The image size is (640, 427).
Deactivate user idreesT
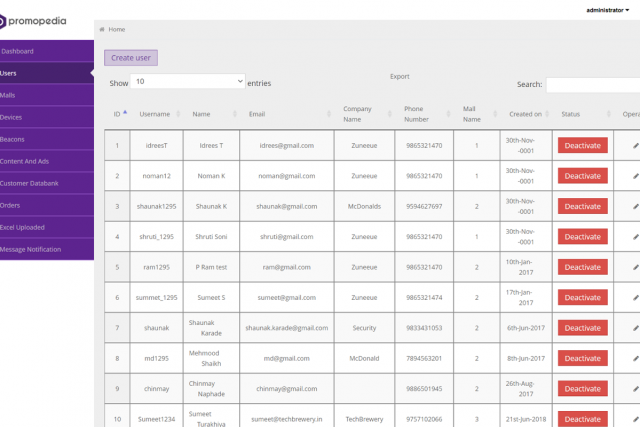[582, 145]
